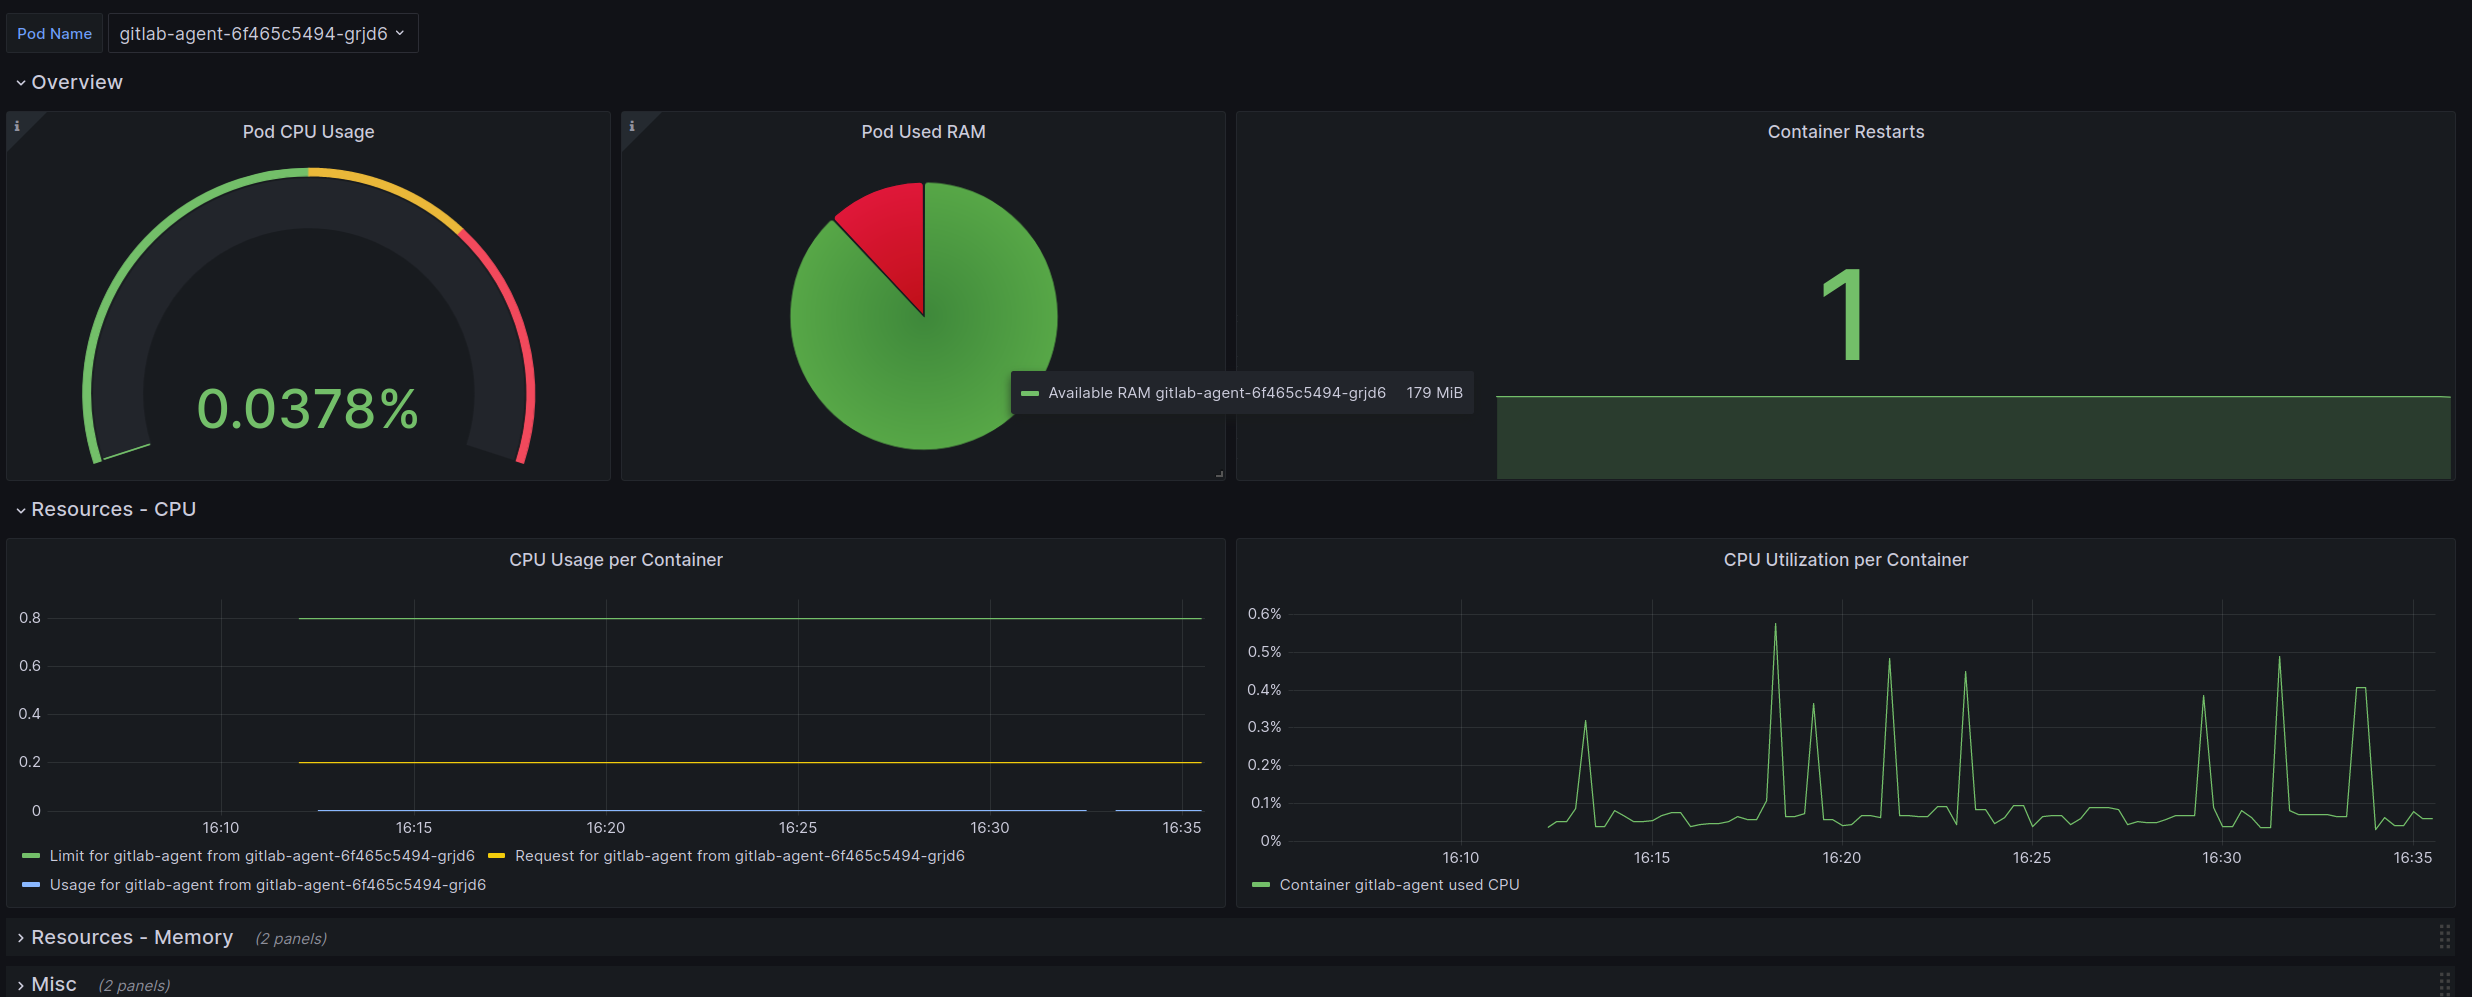Toggle the Request for gitlab-agent series label
This screenshot has height=997, width=2472.
739,856
